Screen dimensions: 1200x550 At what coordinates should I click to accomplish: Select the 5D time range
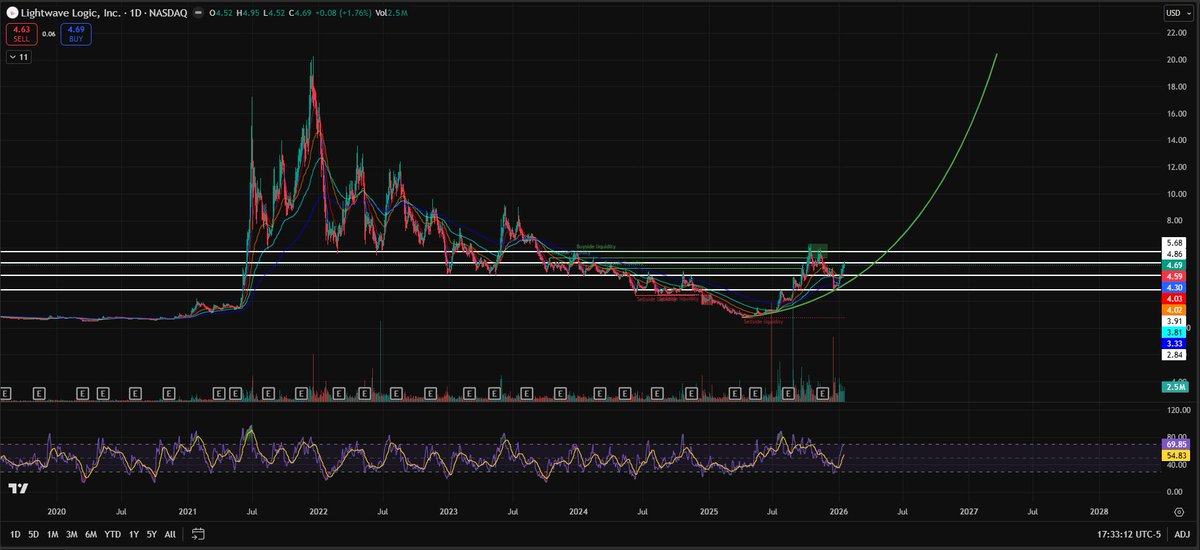[x=34, y=533]
